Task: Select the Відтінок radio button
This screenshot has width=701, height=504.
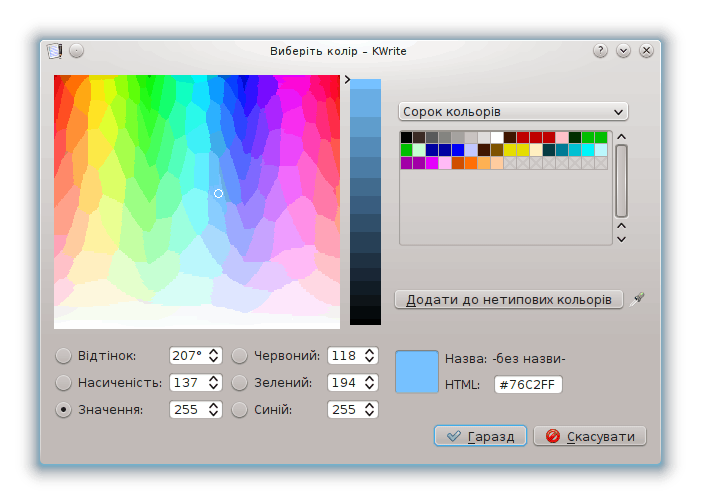Action: click(64, 355)
